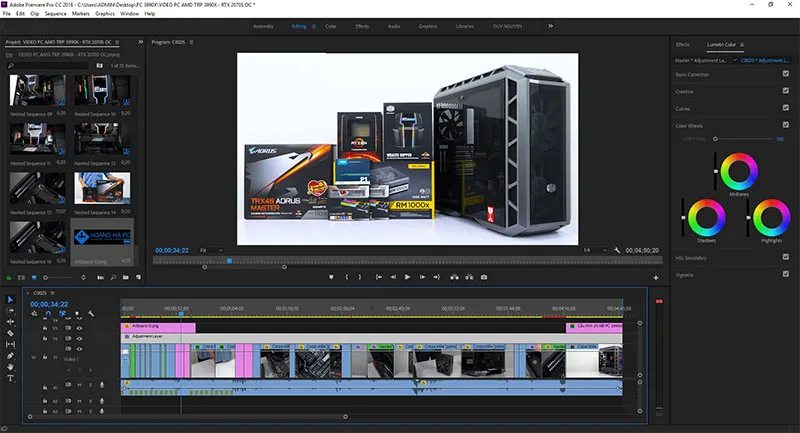Play the program monitor

tap(407, 277)
